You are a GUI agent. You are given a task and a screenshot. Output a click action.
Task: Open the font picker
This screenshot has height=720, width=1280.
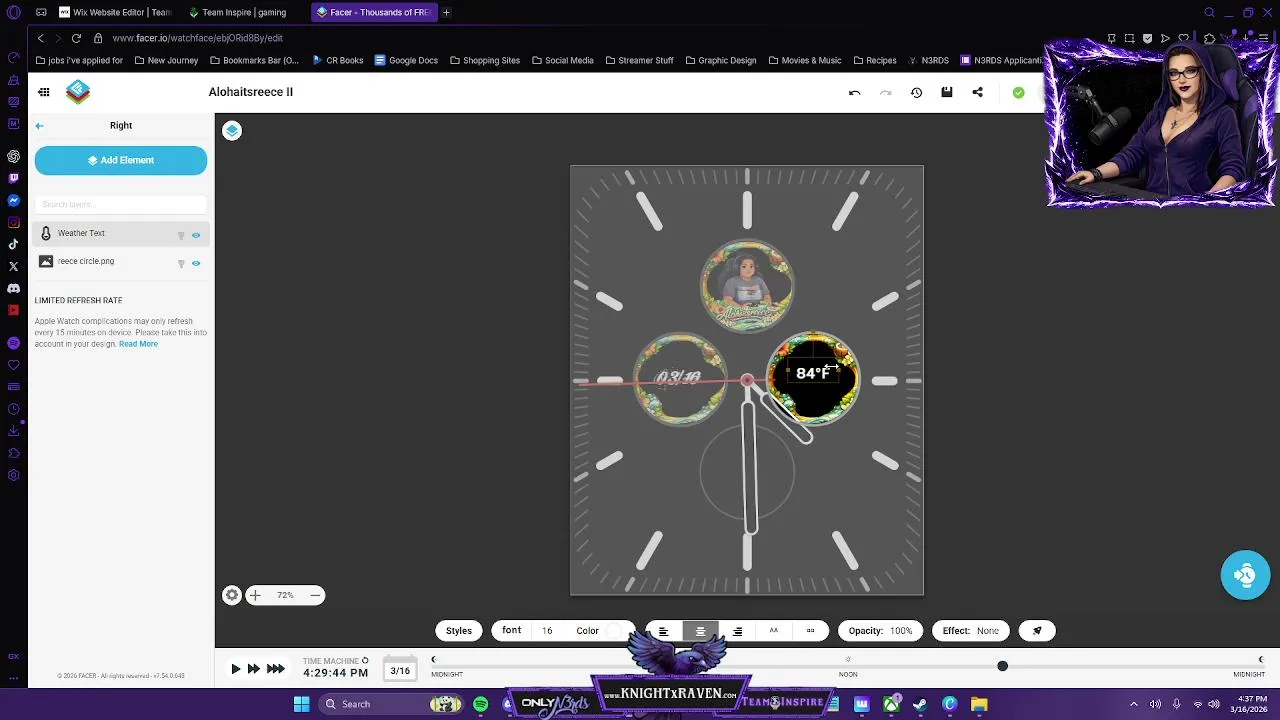(511, 631)
